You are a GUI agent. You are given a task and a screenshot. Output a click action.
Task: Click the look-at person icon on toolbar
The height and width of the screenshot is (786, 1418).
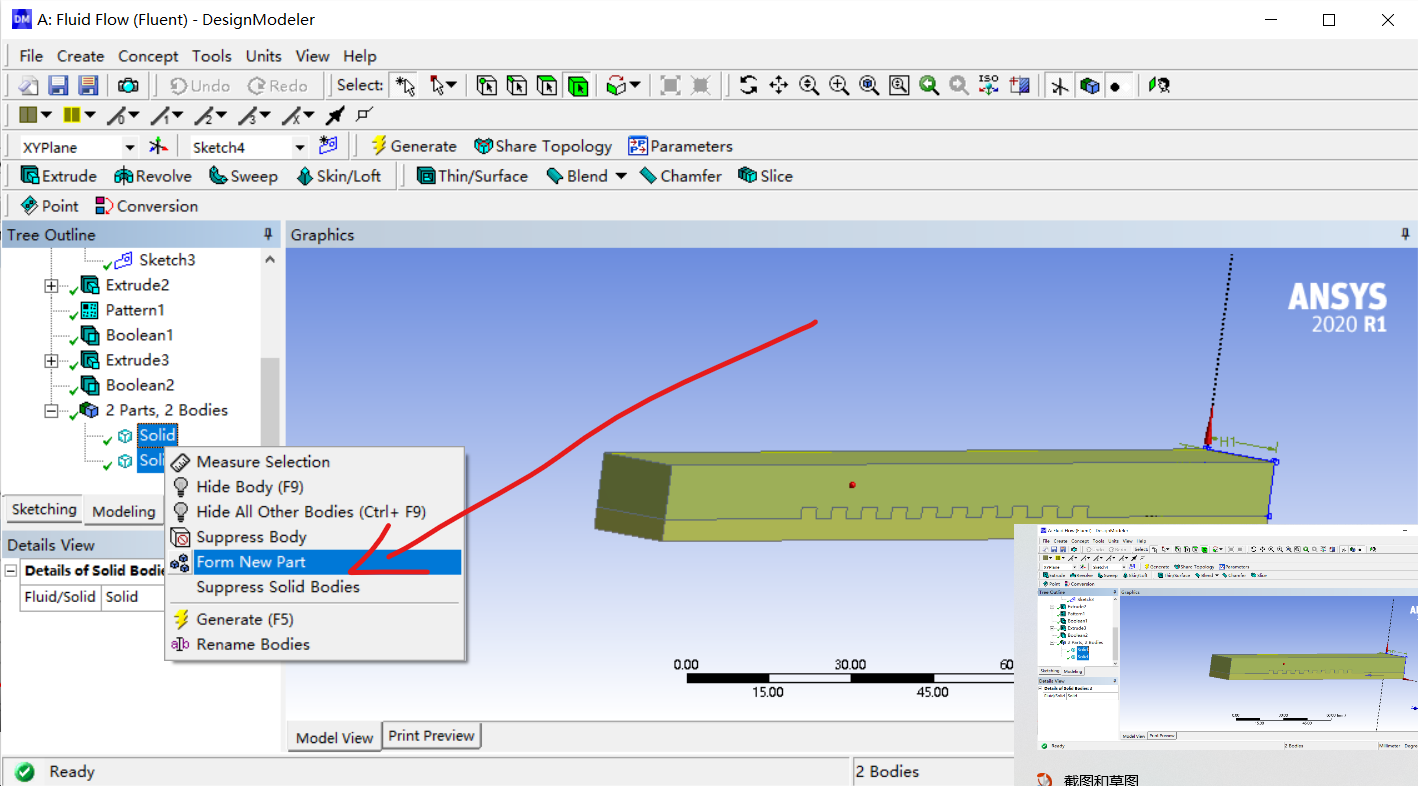coord(1159,86)
